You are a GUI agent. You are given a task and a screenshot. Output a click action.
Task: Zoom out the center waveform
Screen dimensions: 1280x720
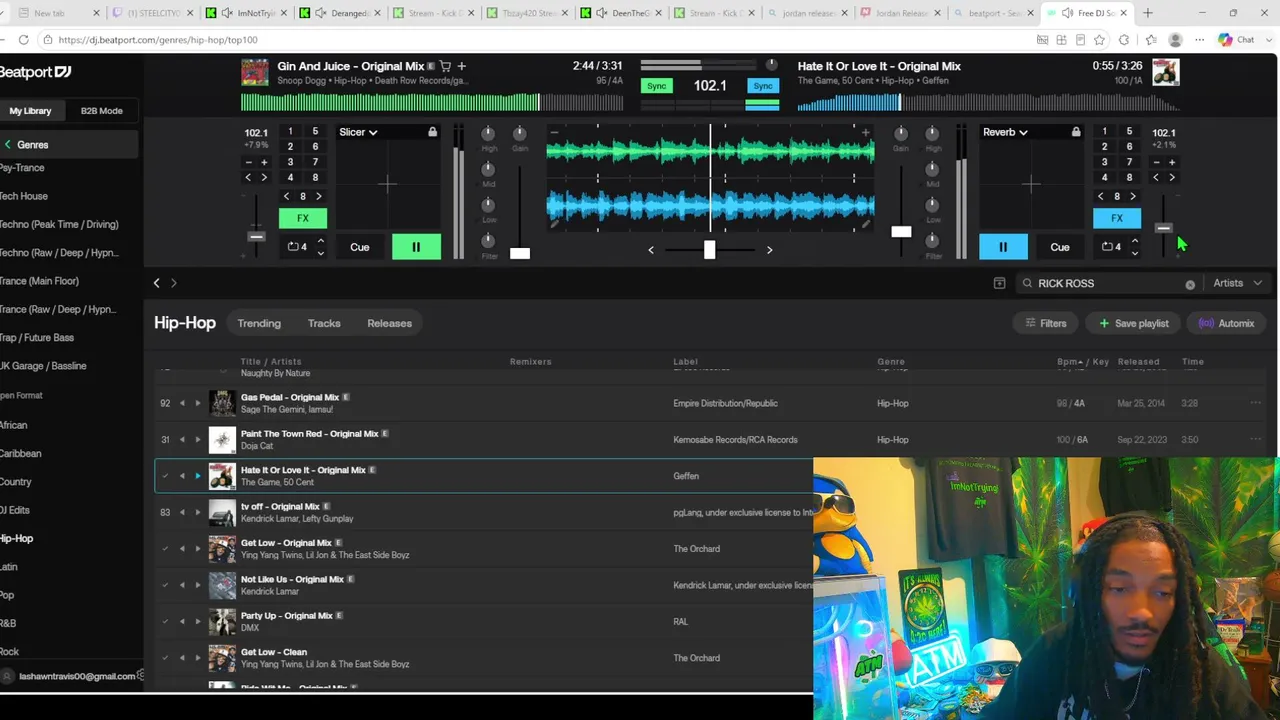click(554, 132)
